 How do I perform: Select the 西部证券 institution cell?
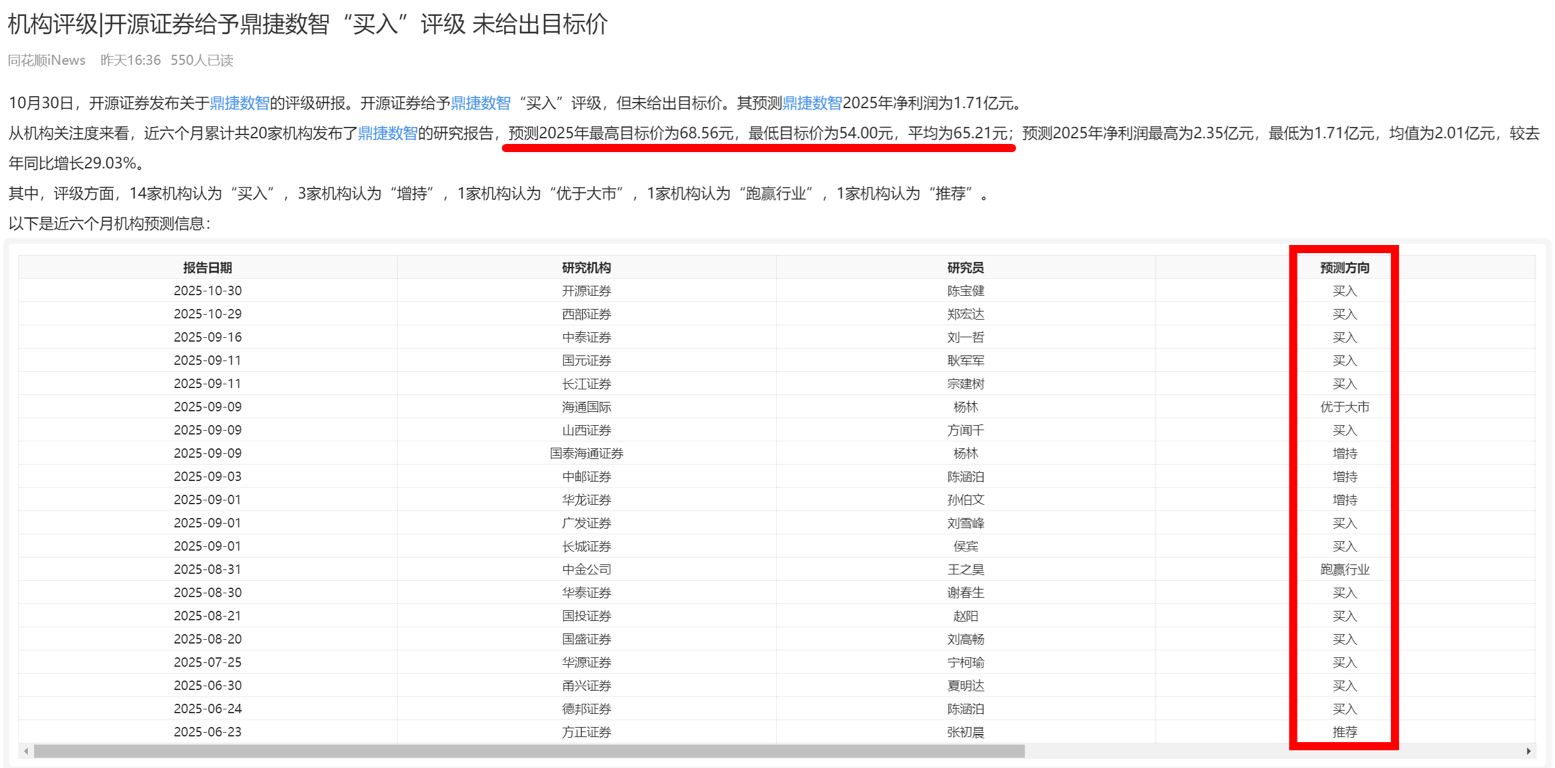pos(587,314)
